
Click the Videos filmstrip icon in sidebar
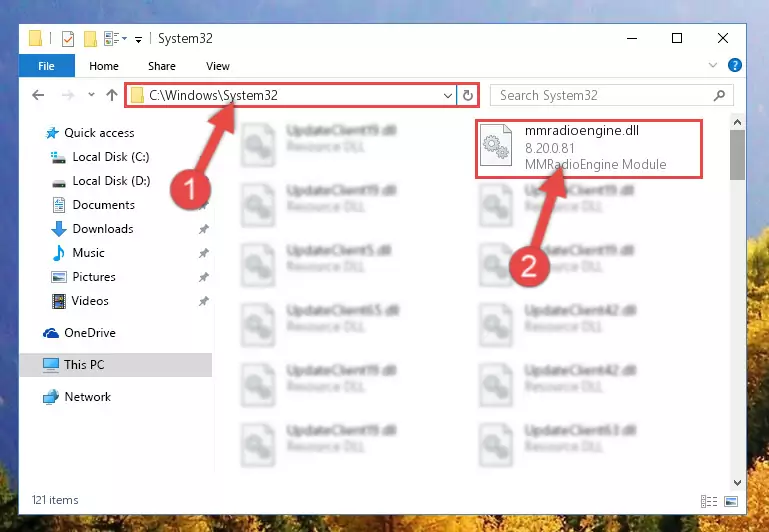click(x=59, y=301)
